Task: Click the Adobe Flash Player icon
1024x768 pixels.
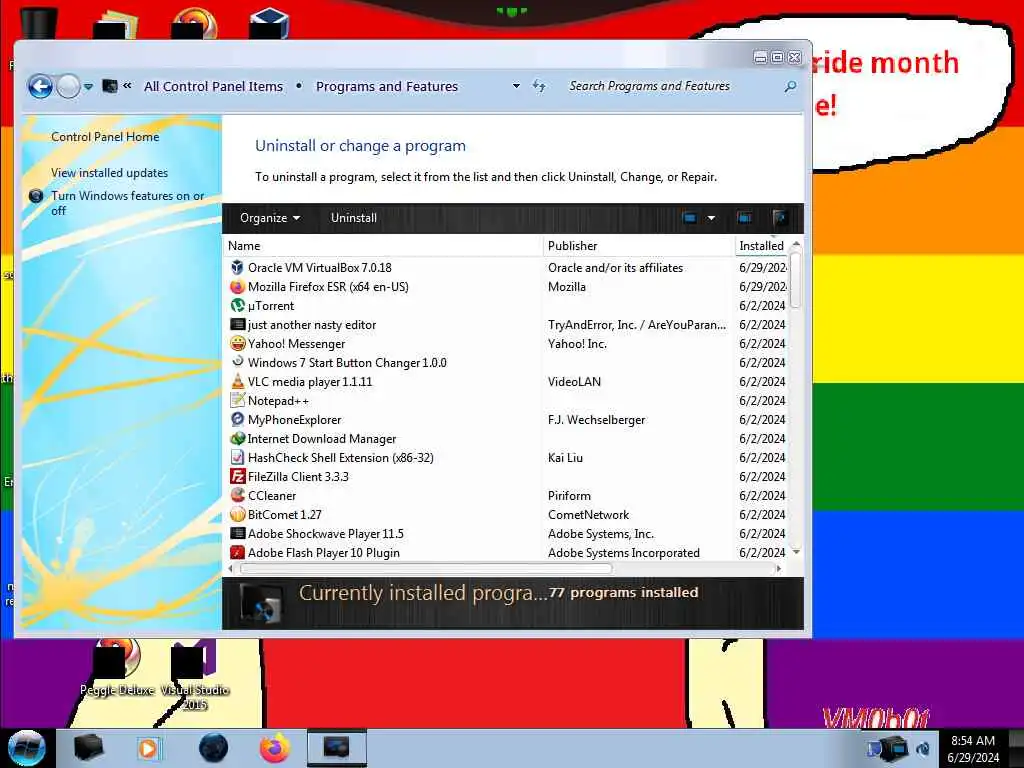Action: [237, 552]
